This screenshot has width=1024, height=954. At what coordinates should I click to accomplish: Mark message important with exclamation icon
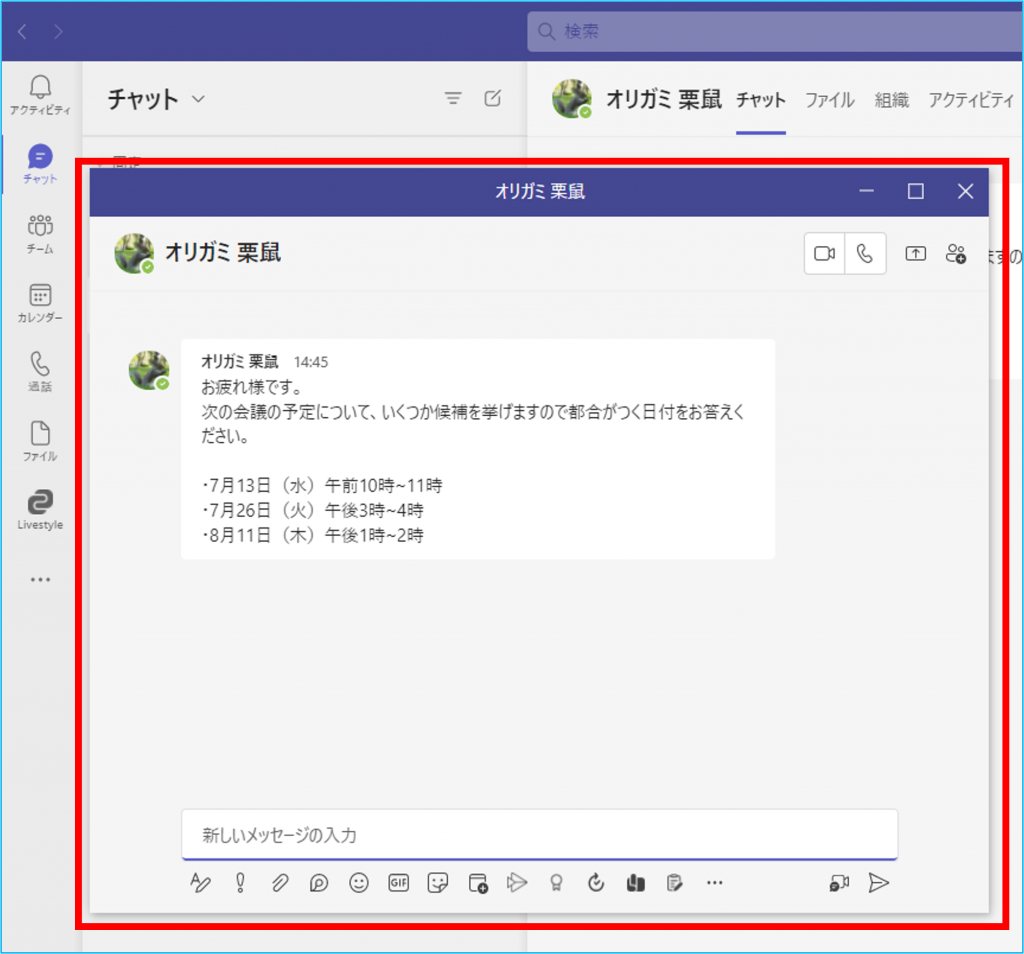(240, 883)
